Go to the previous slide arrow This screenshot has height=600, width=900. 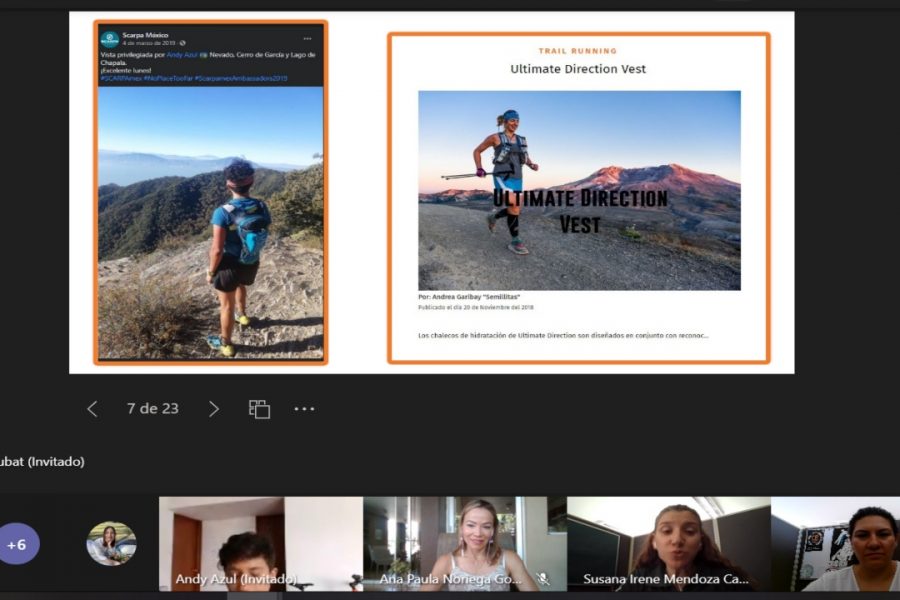92,409
